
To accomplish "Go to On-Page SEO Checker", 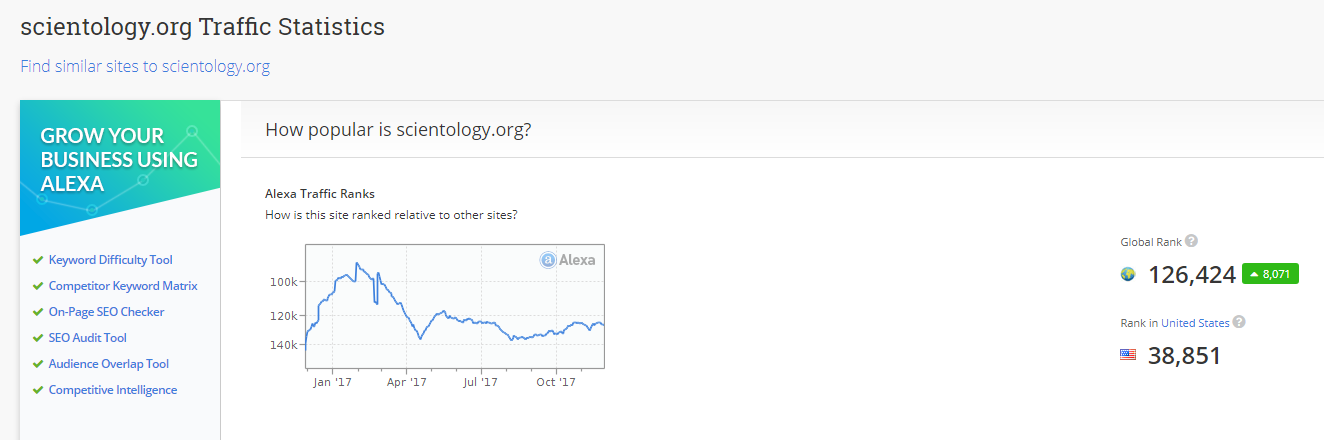I will (107, 312).
